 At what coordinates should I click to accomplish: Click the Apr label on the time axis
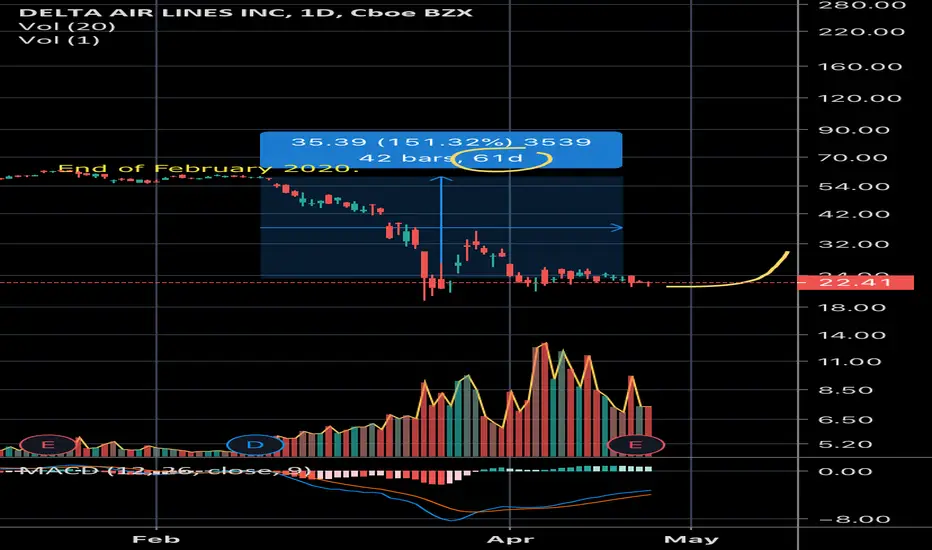pyautogui.click(x=510, y=539)
